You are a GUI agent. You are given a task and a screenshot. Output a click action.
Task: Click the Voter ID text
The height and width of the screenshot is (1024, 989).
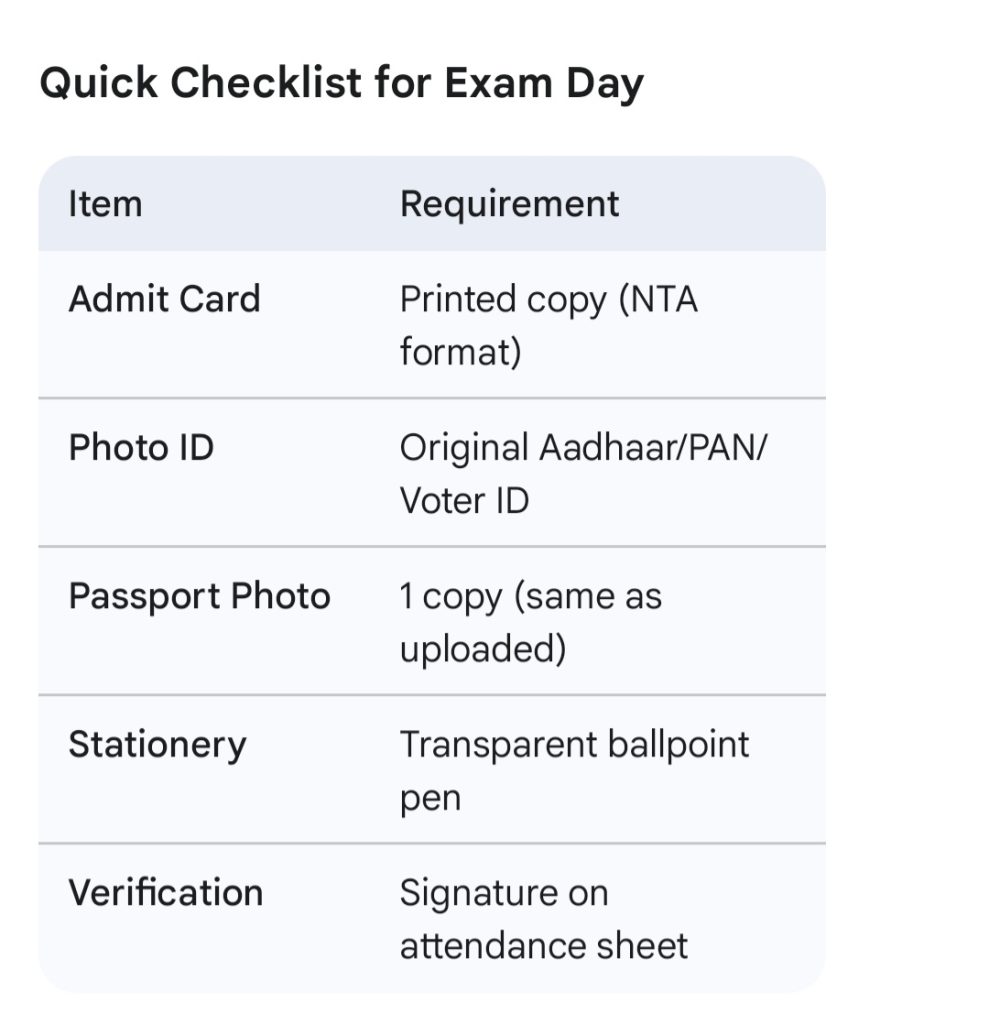464,501
